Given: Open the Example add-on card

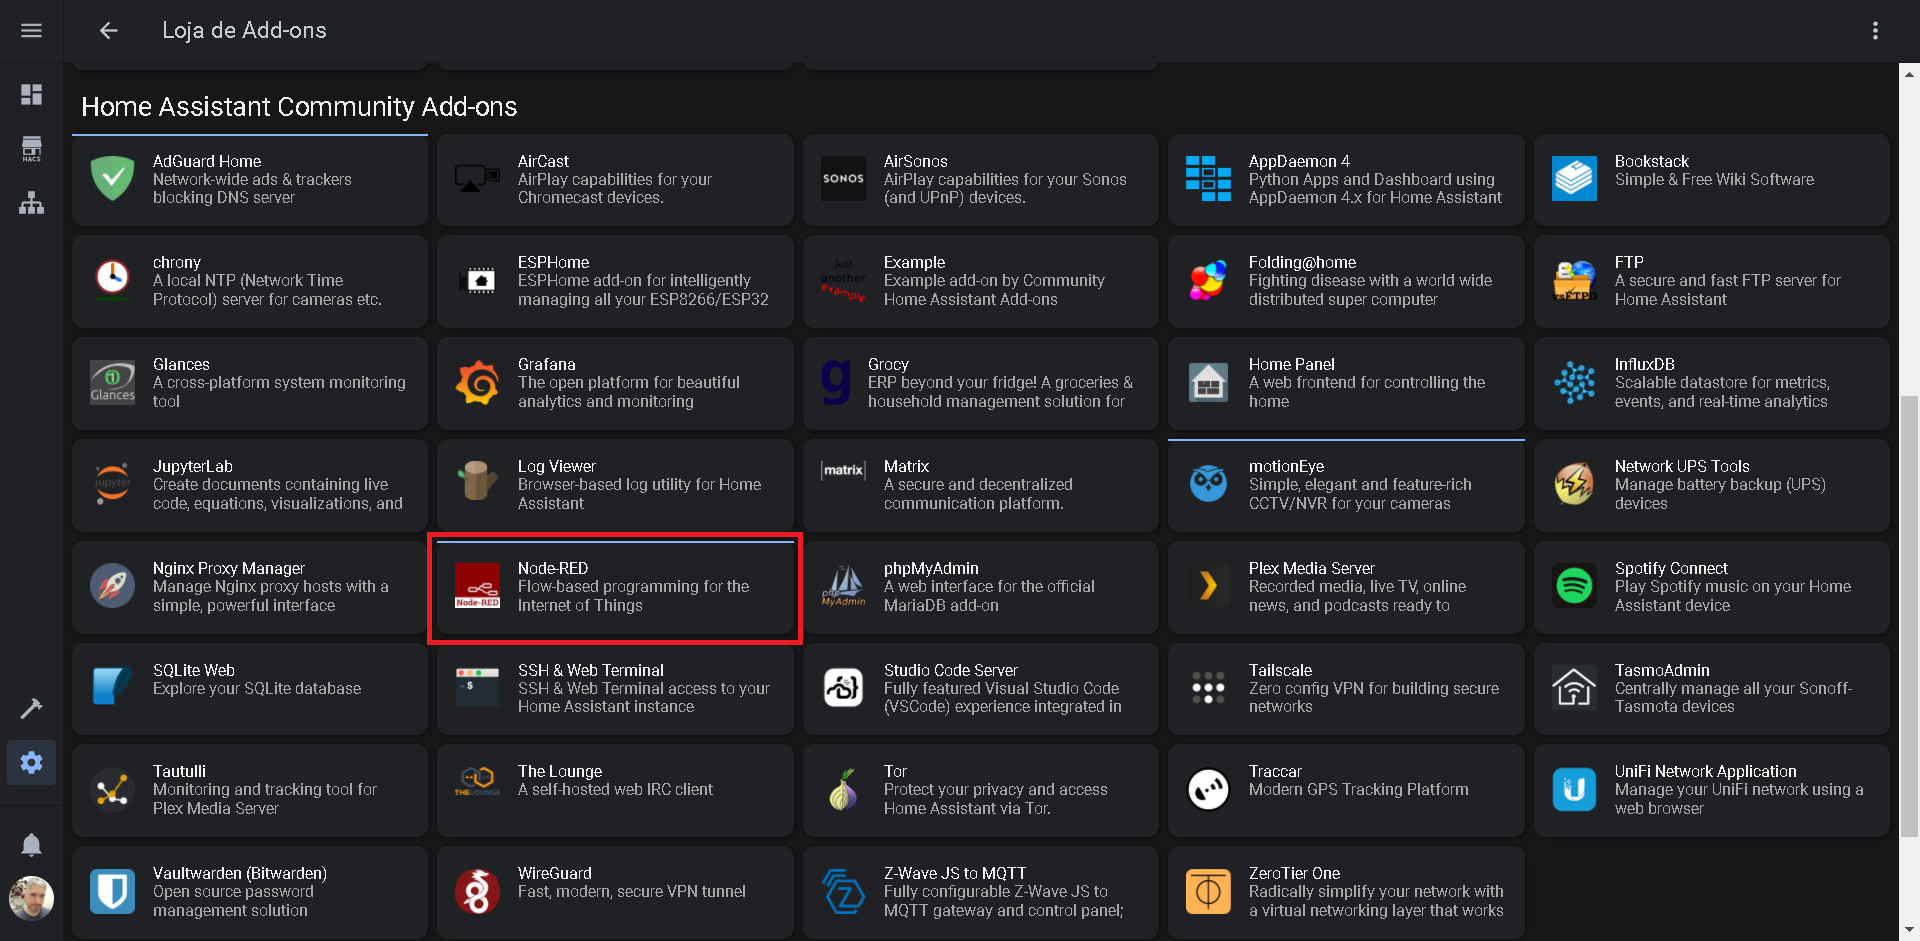Looking at the screenshot, I should tap(980, 281).
